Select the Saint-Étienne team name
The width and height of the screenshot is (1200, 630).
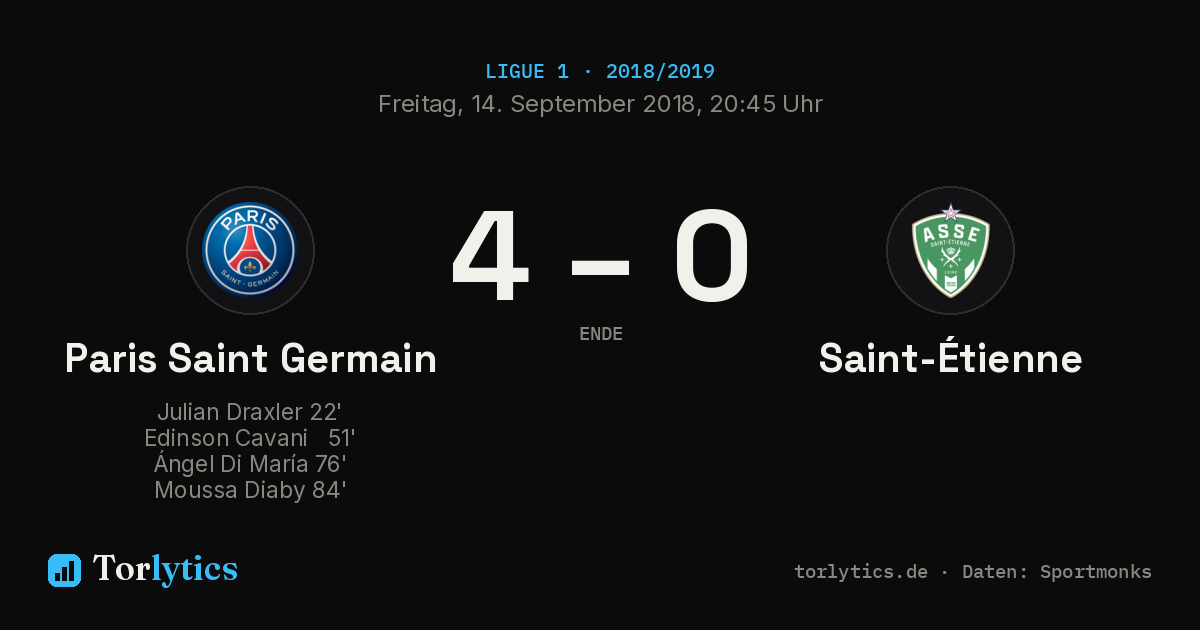(x=951, y=358)
